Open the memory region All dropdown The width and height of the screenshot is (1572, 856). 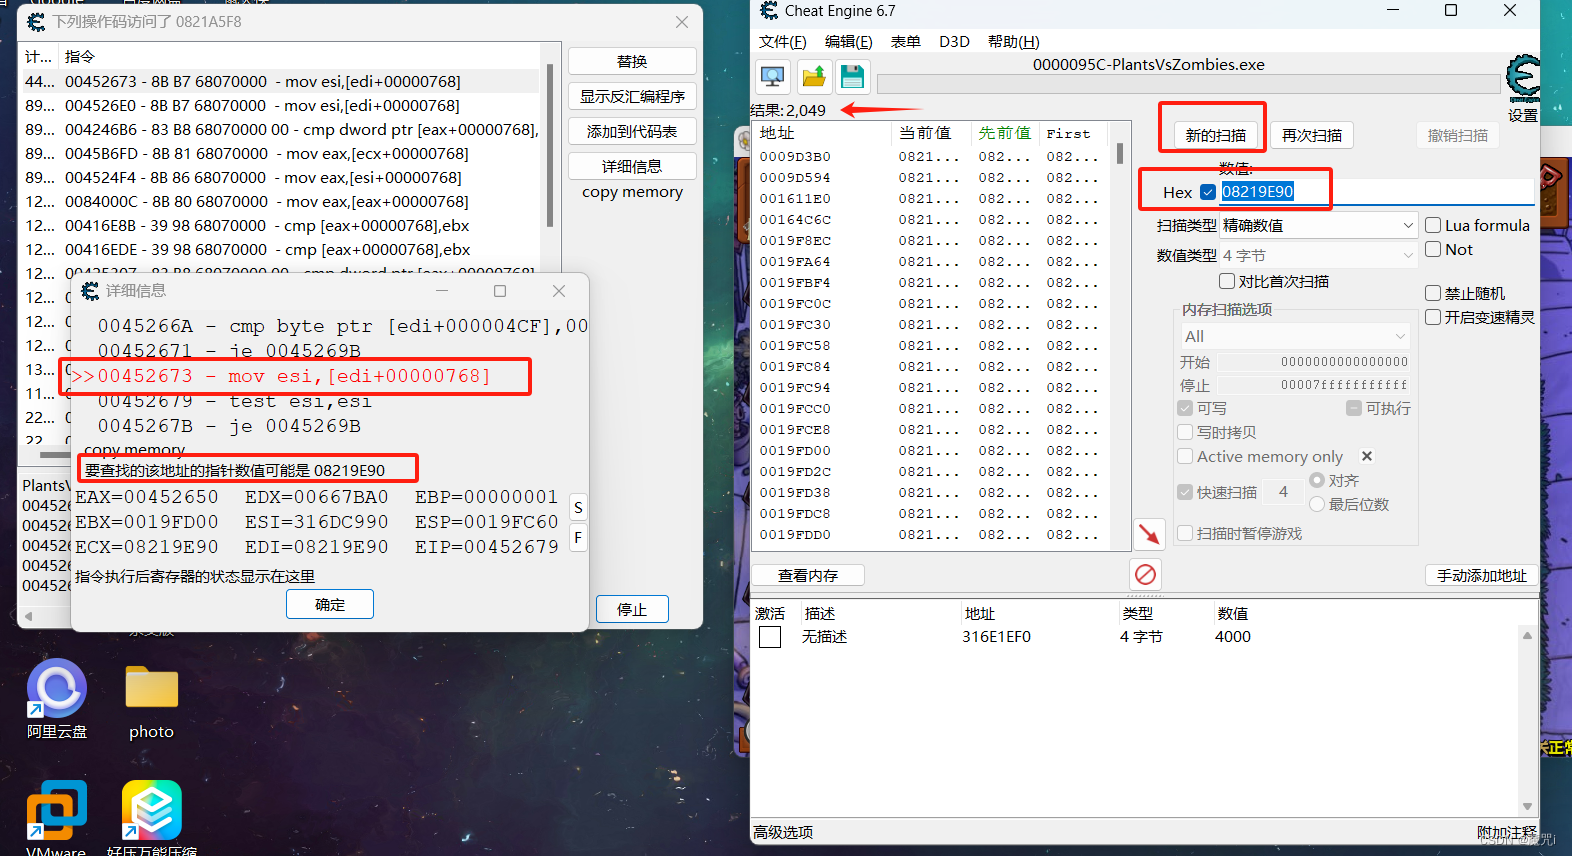(1296, 336)
